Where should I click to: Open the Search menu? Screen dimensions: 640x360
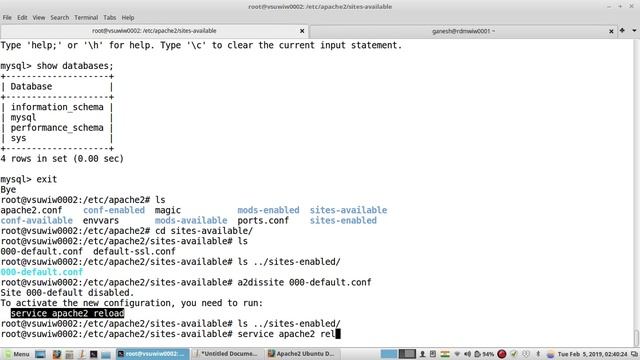[60, 18]
